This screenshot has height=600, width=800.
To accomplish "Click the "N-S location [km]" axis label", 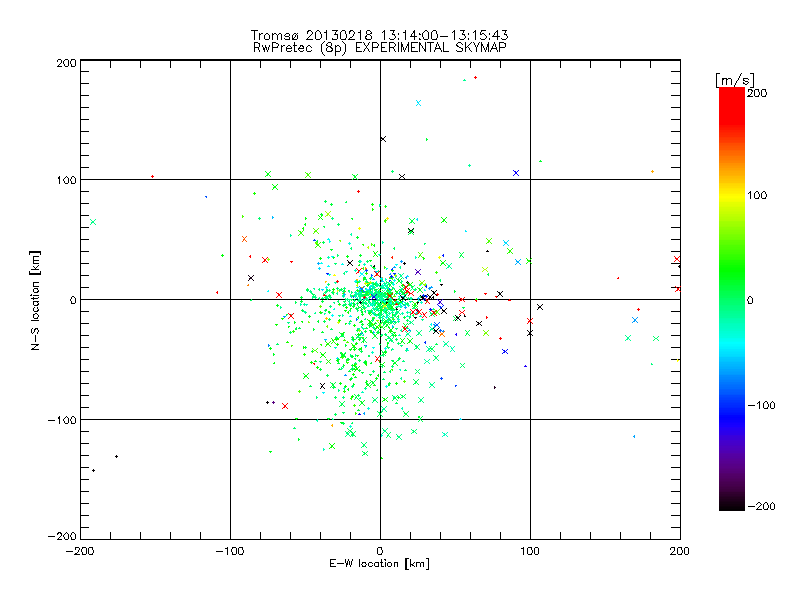I will pyautogui.click(x=35, y=300).
